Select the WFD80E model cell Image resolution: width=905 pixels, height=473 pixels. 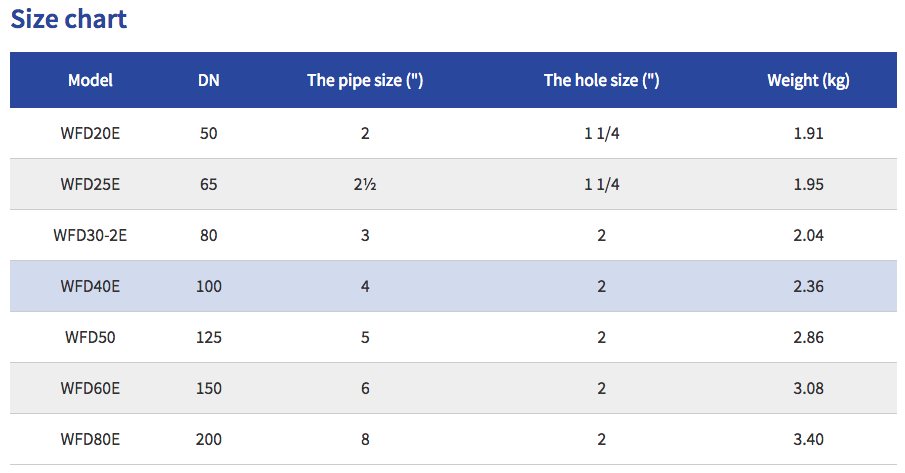point(90,440)
